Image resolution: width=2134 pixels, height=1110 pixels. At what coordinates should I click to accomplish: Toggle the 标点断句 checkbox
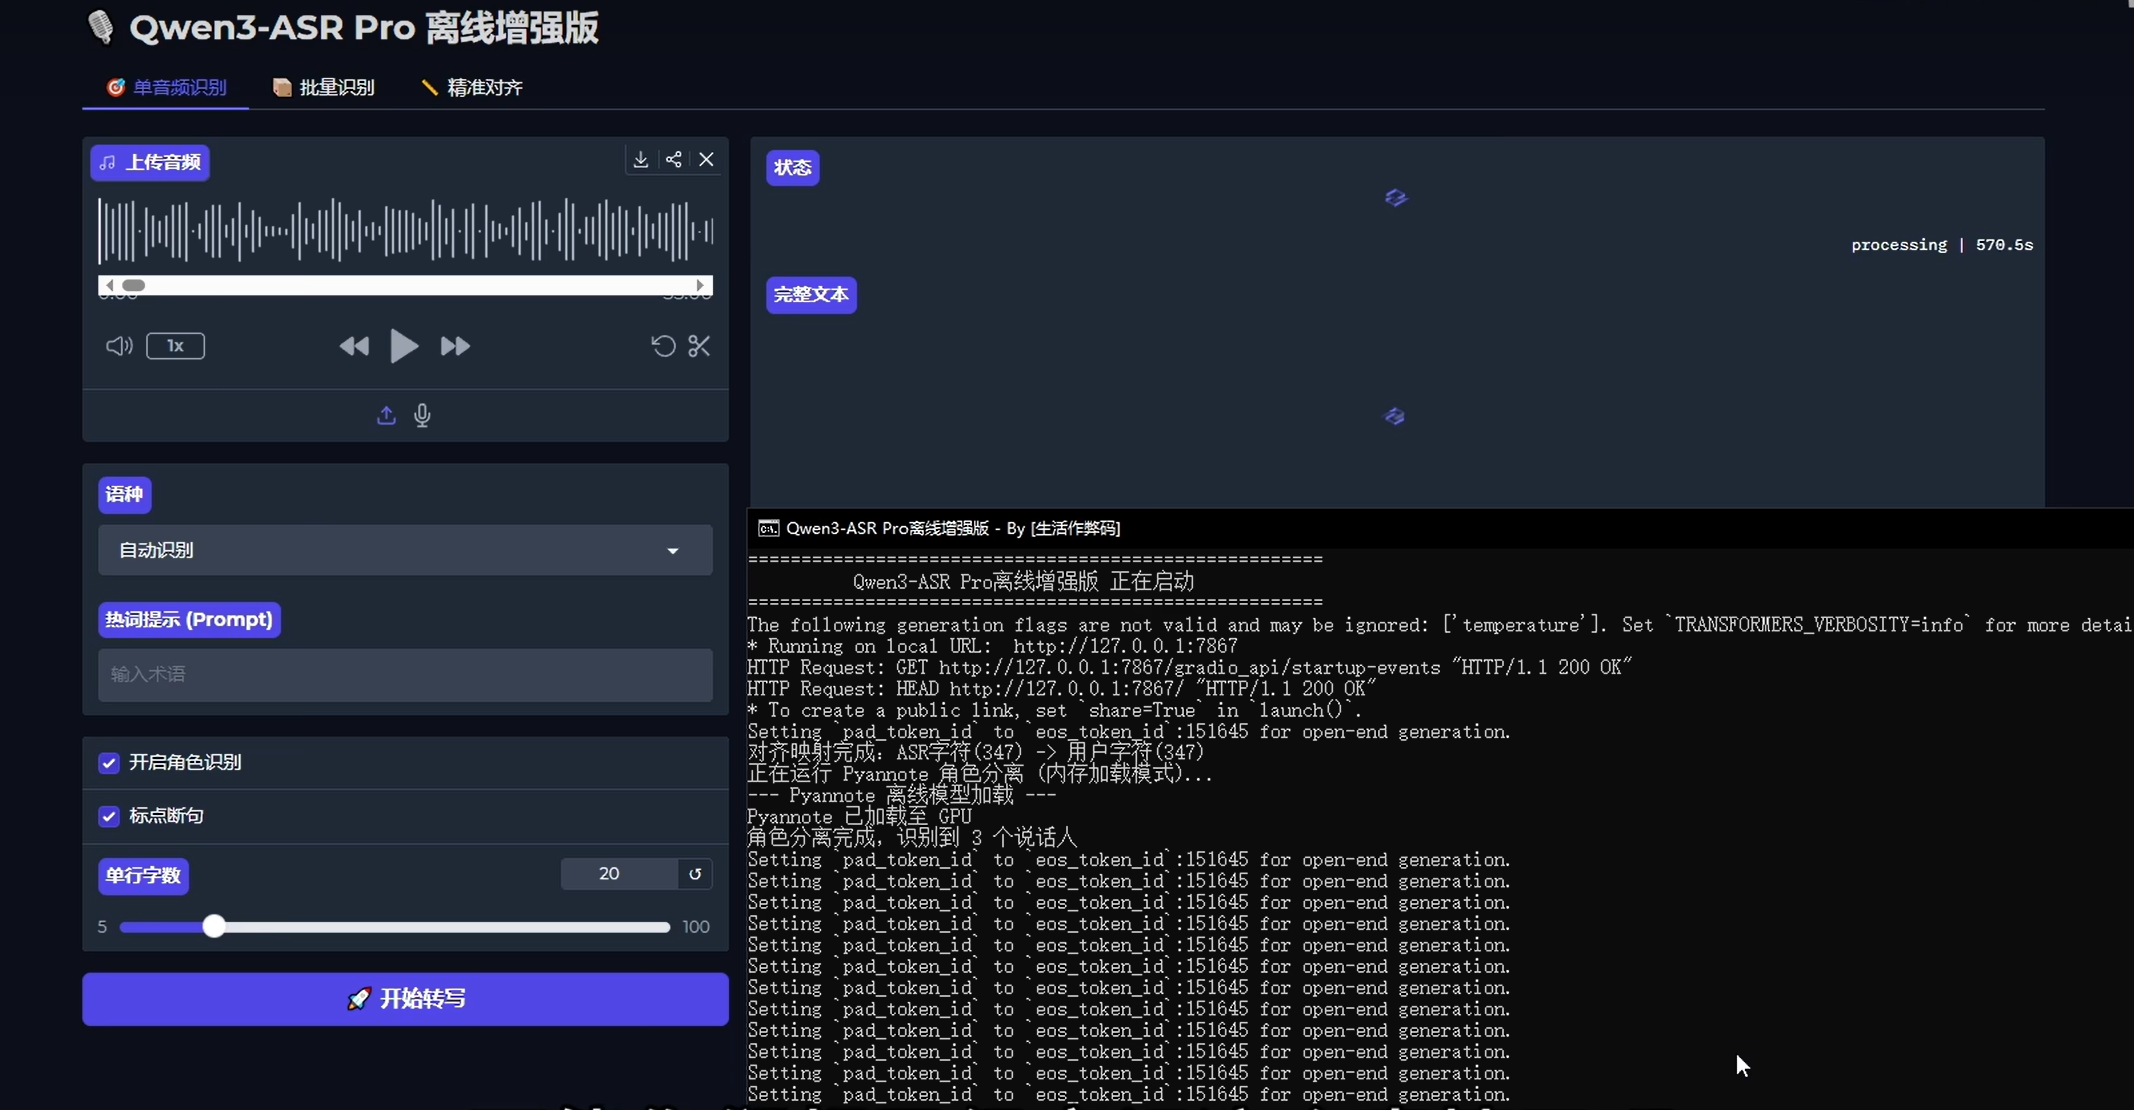coord(109,816)
